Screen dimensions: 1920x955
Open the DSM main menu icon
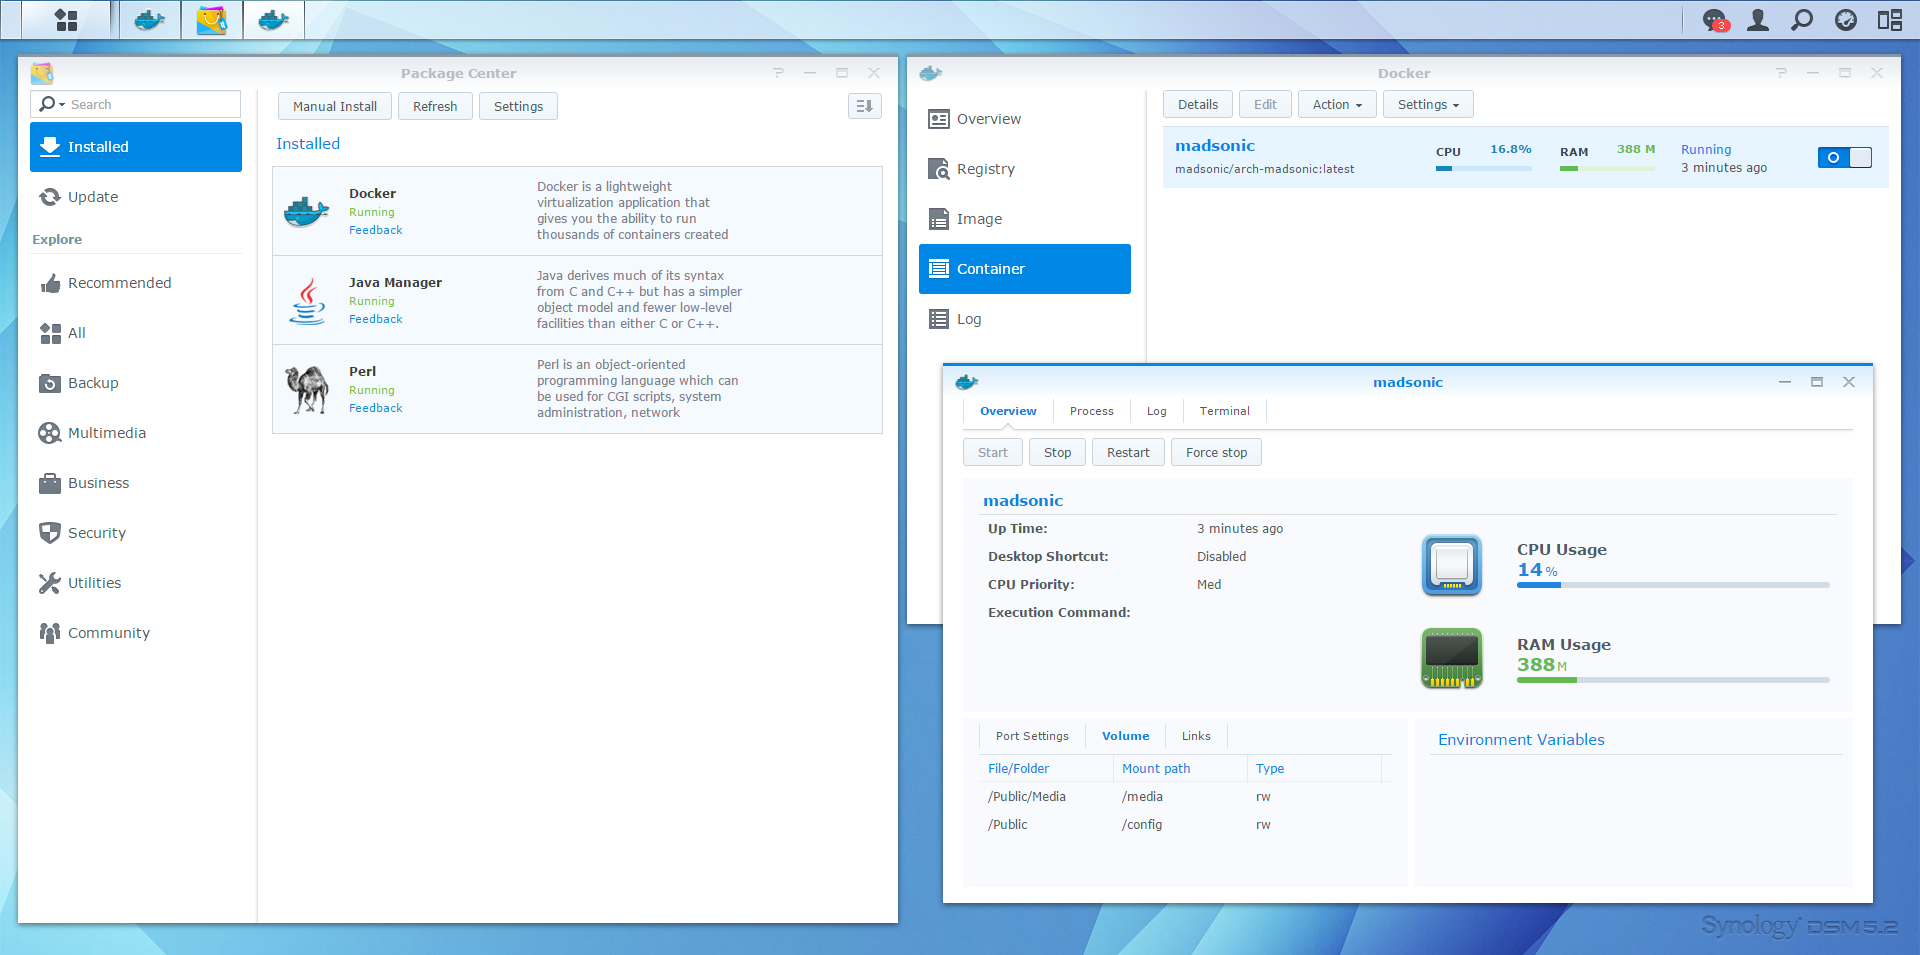pos(66,20)
